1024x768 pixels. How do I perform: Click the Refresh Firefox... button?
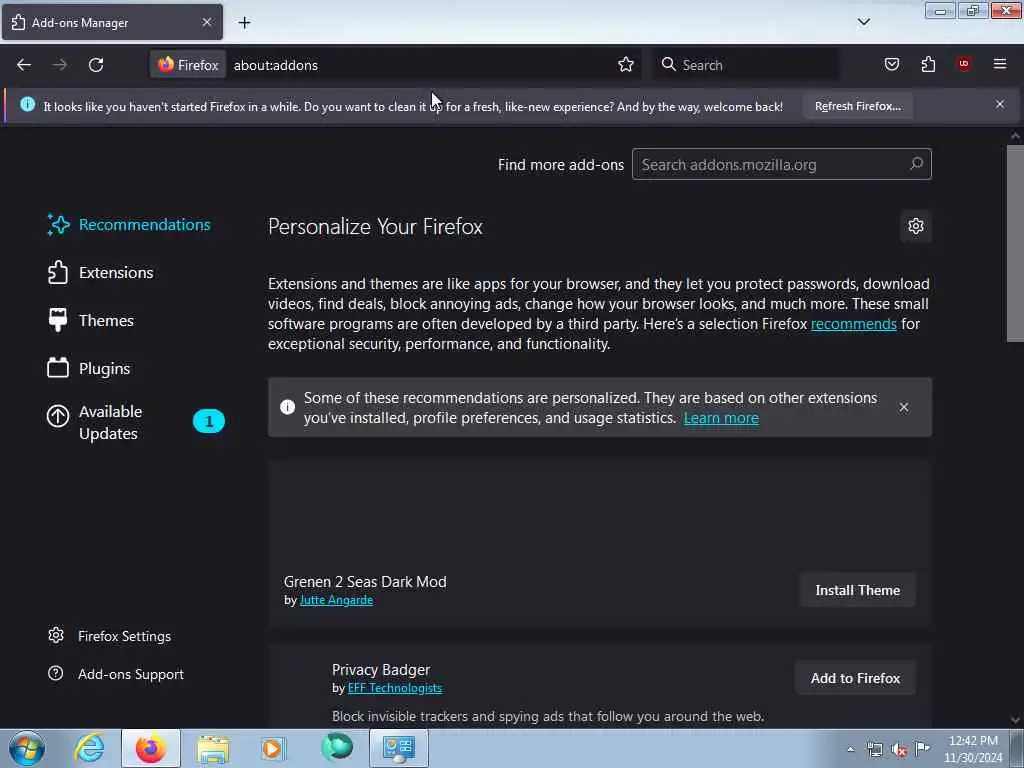pyautogui.click(x=857, y=106)
